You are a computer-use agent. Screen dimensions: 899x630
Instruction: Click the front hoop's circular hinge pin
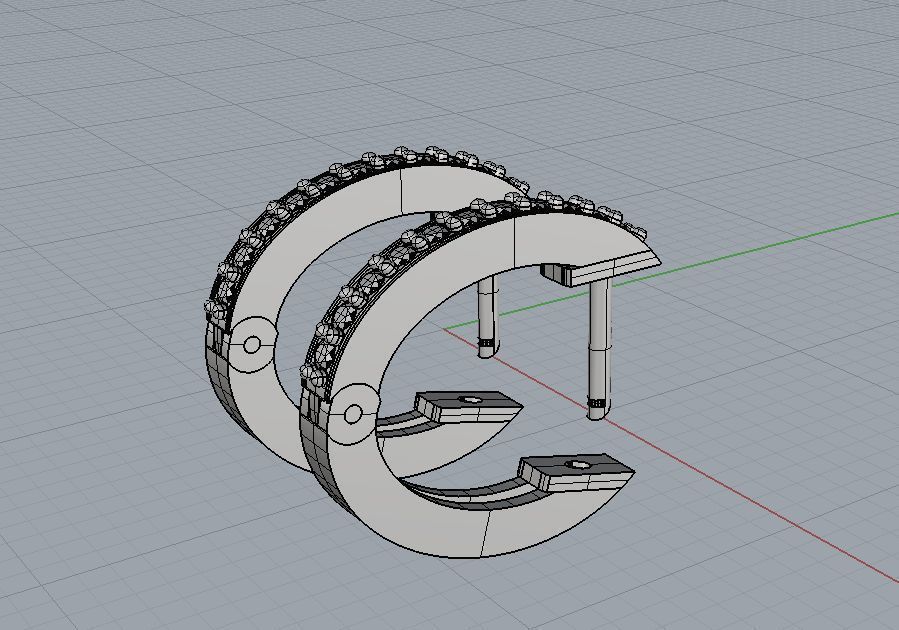pos(353,414)
